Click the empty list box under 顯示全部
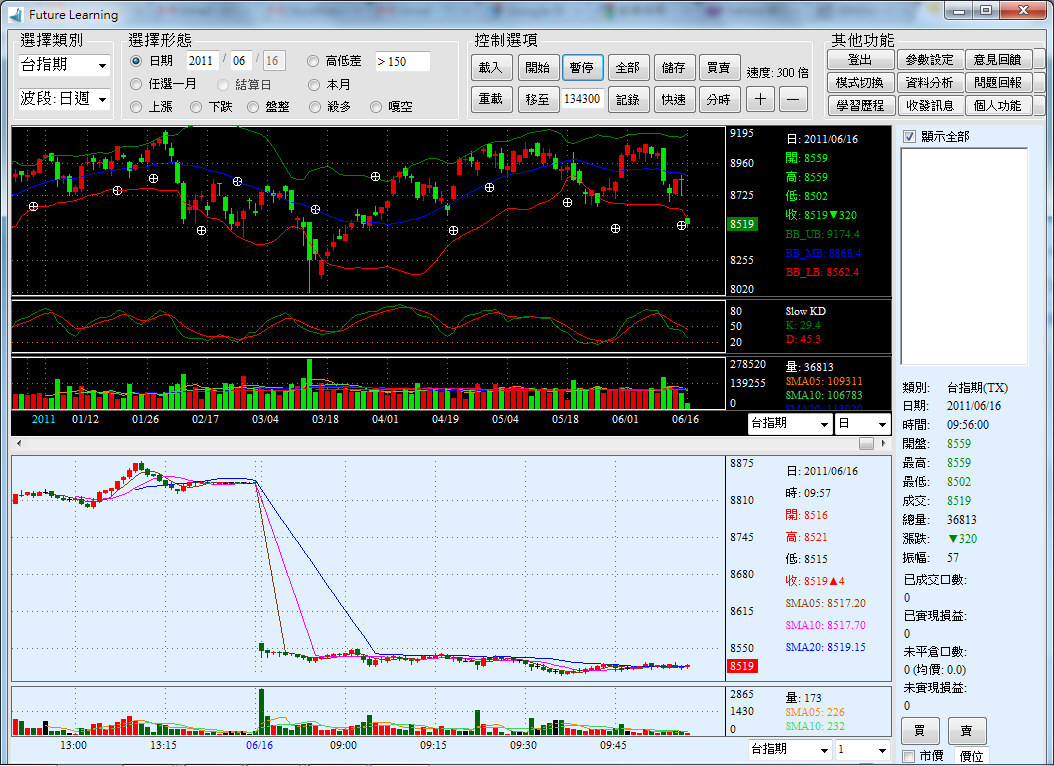 (964, 256)
